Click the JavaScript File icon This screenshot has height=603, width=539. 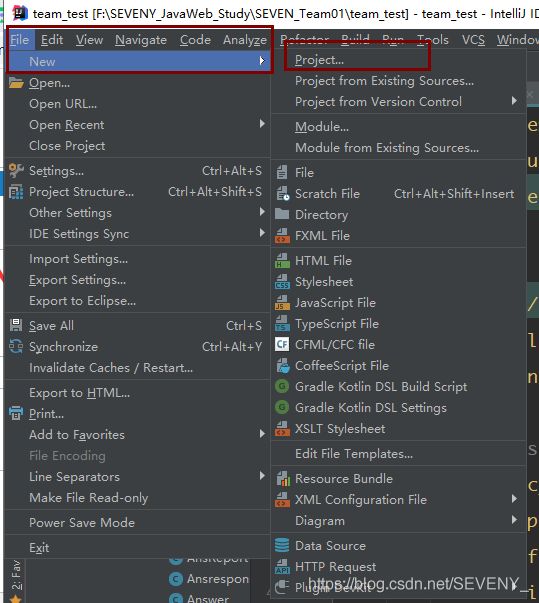pyautogui.click(x=282, y=303)
